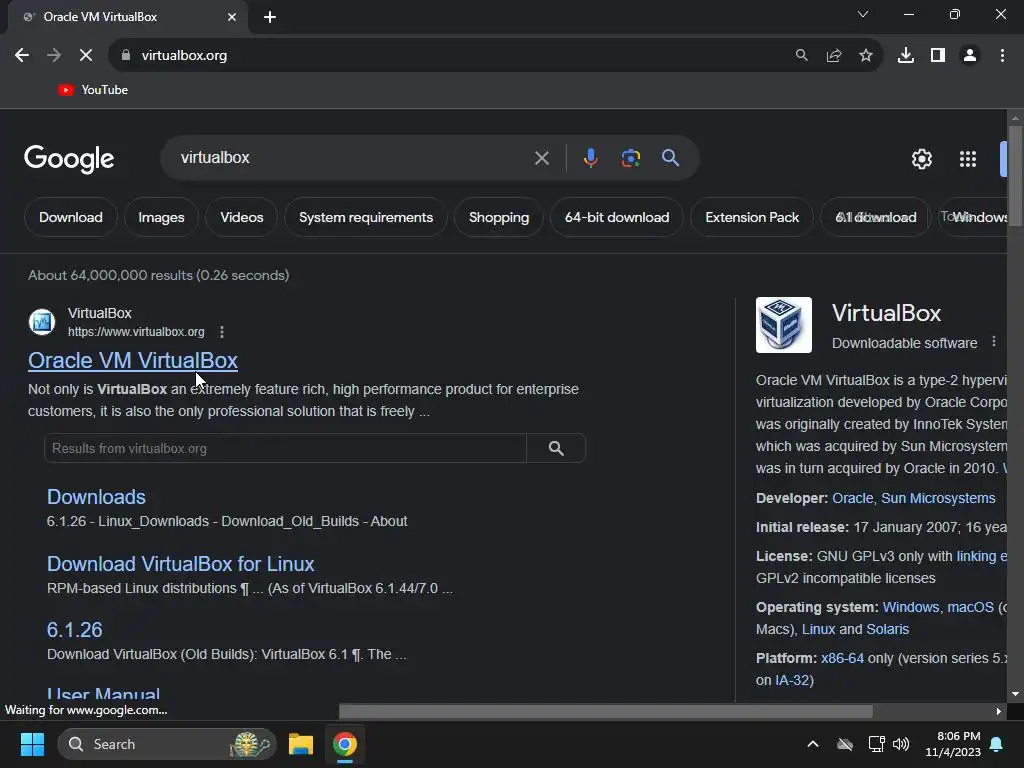Open Chrome three-dot menu

click(x=1002, y=56)
